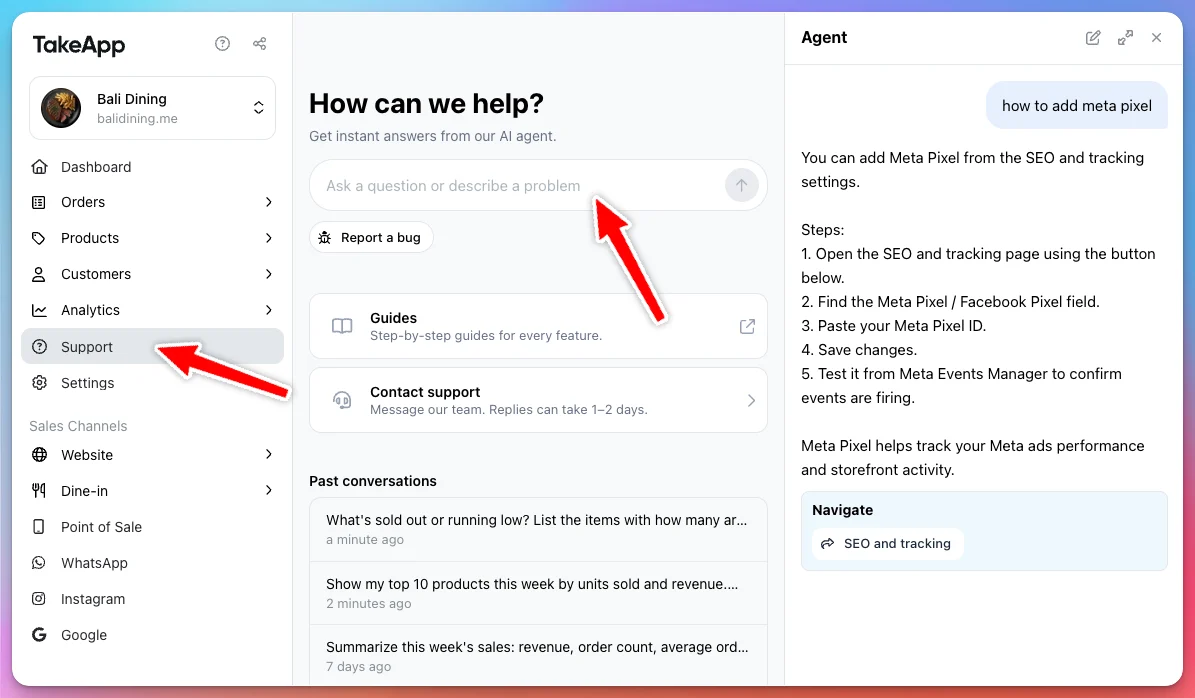The width and height of the screenshot is (1195, 698).
Task: Click the headset icon on Contact support
Action: [342, 400]
